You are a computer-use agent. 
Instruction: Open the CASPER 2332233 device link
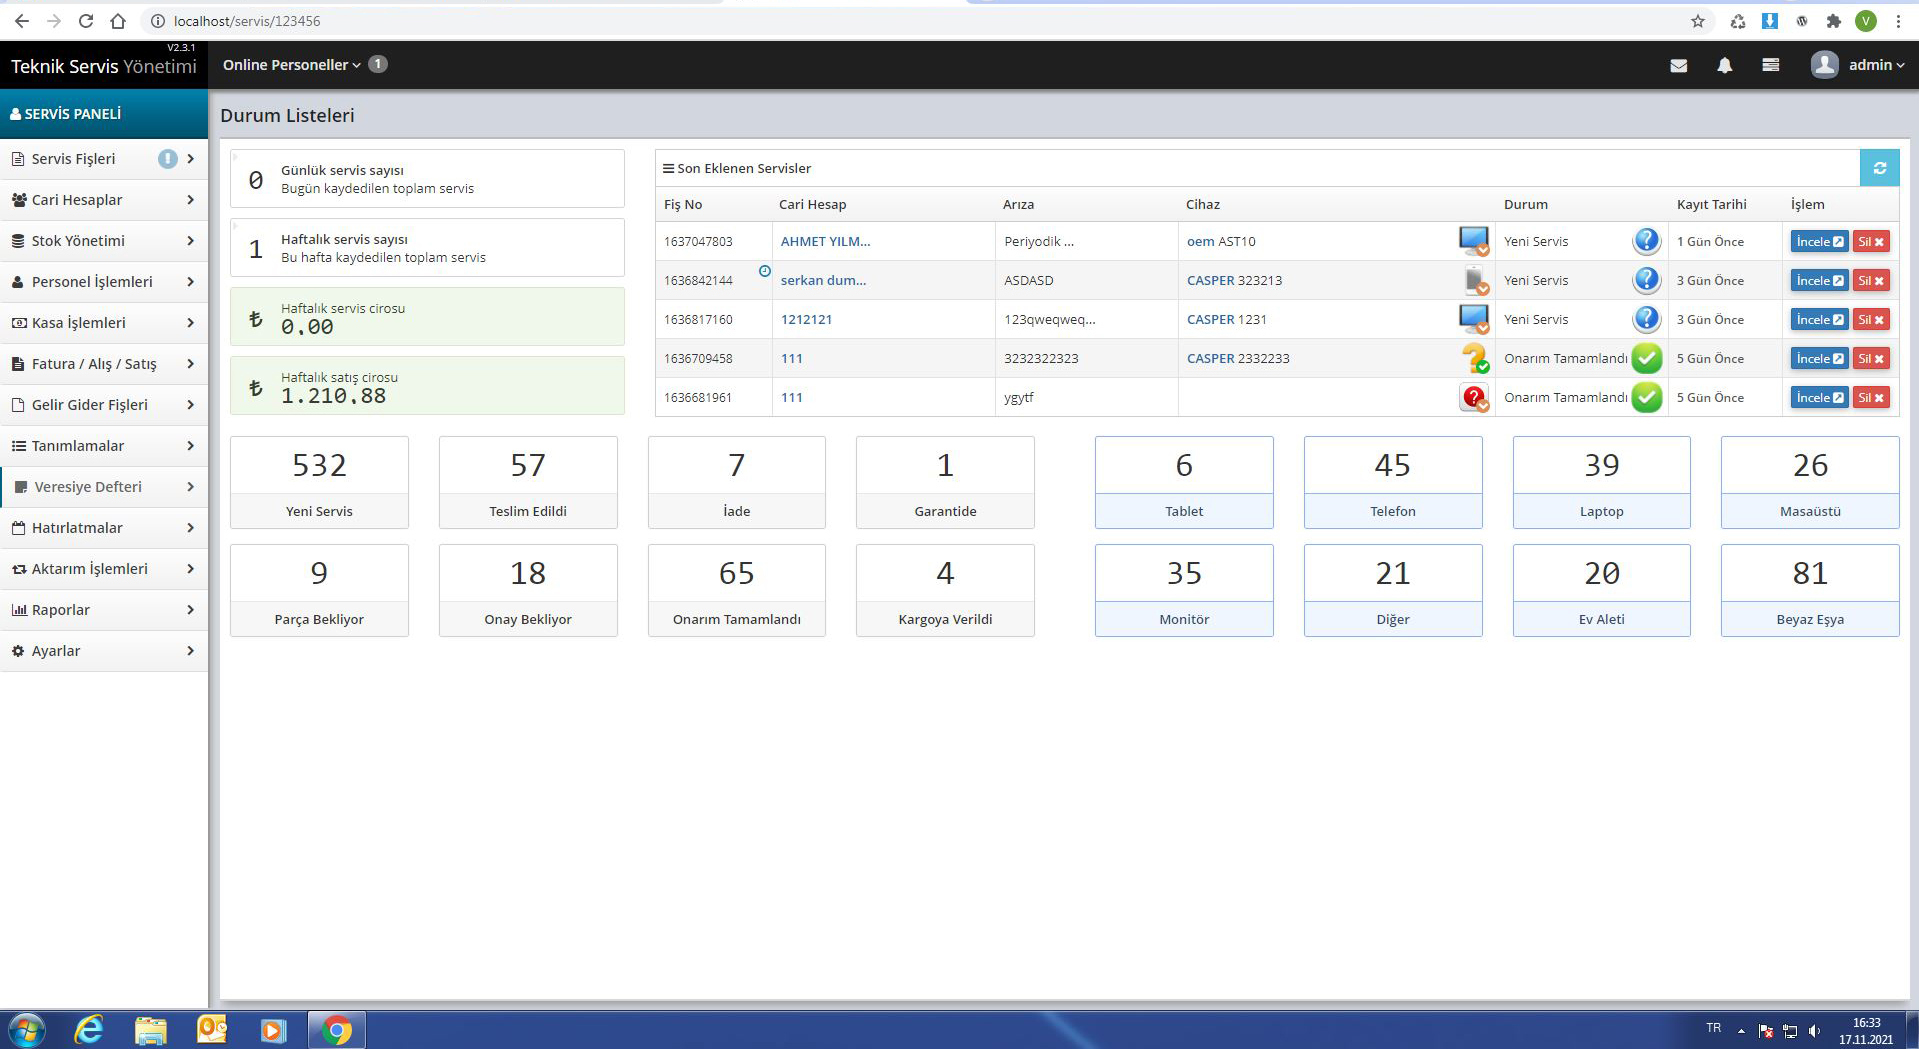click(1237, 359)
